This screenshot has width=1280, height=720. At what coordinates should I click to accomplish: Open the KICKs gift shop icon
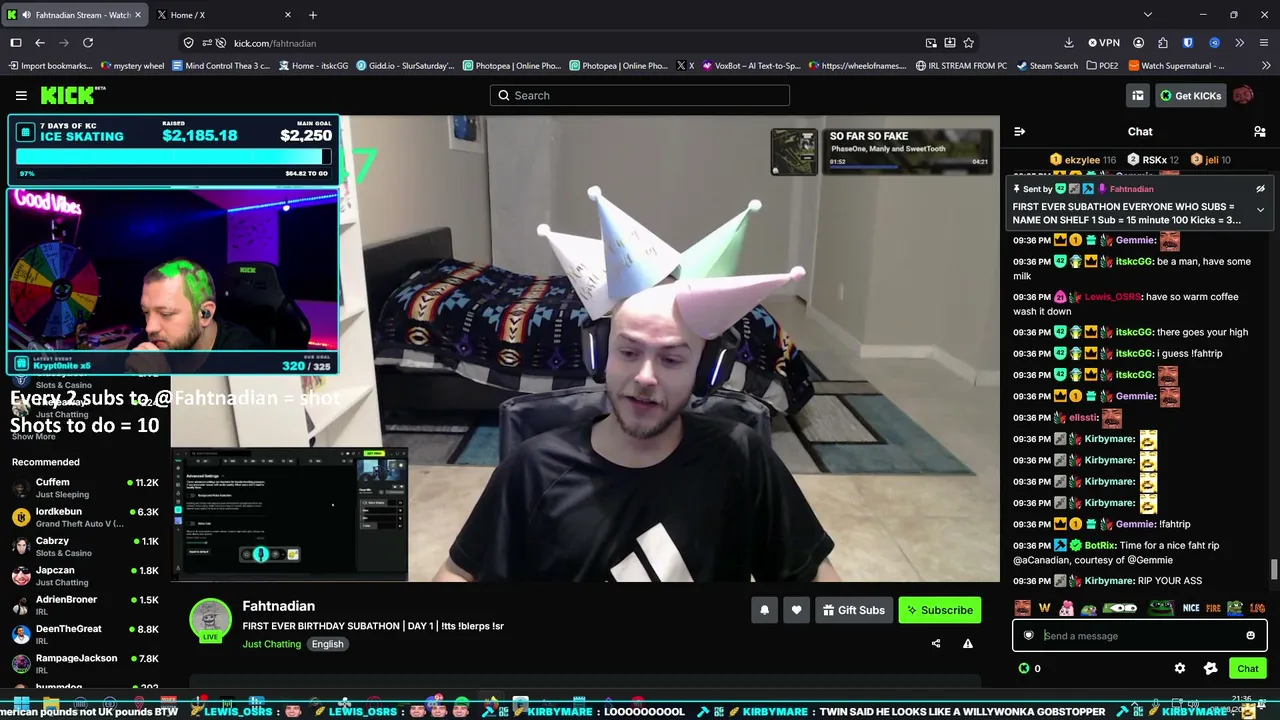1211,668
